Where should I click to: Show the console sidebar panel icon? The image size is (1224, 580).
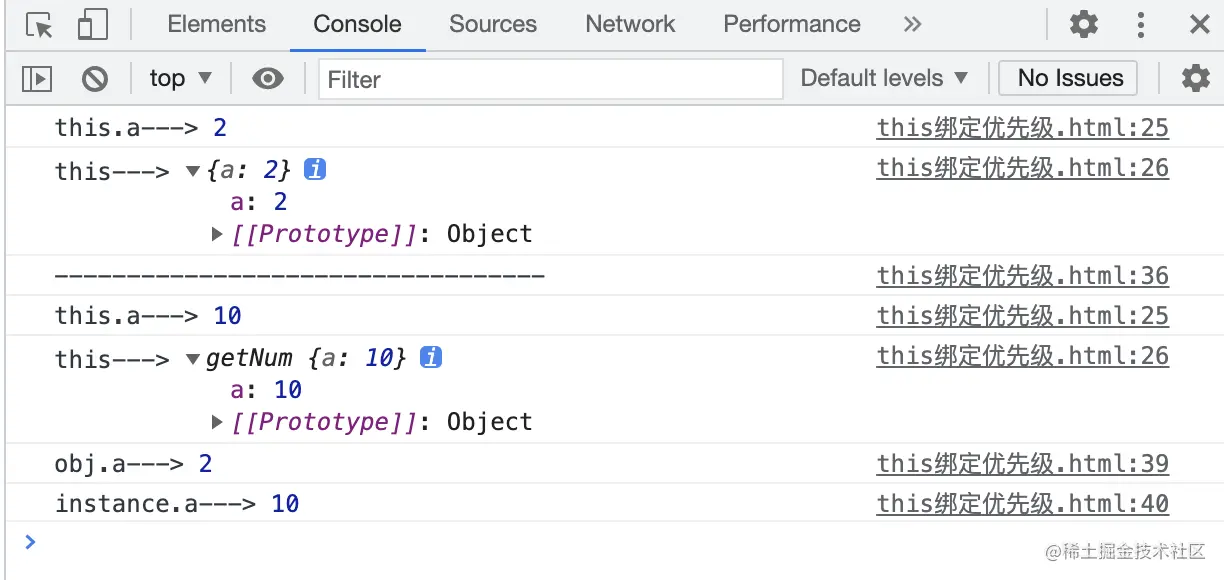[37, 78]
